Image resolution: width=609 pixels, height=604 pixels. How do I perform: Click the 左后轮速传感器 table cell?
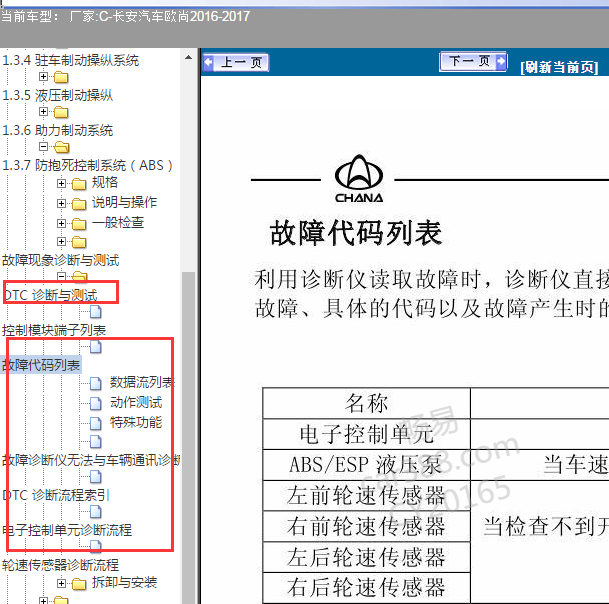tap(366, 557)
